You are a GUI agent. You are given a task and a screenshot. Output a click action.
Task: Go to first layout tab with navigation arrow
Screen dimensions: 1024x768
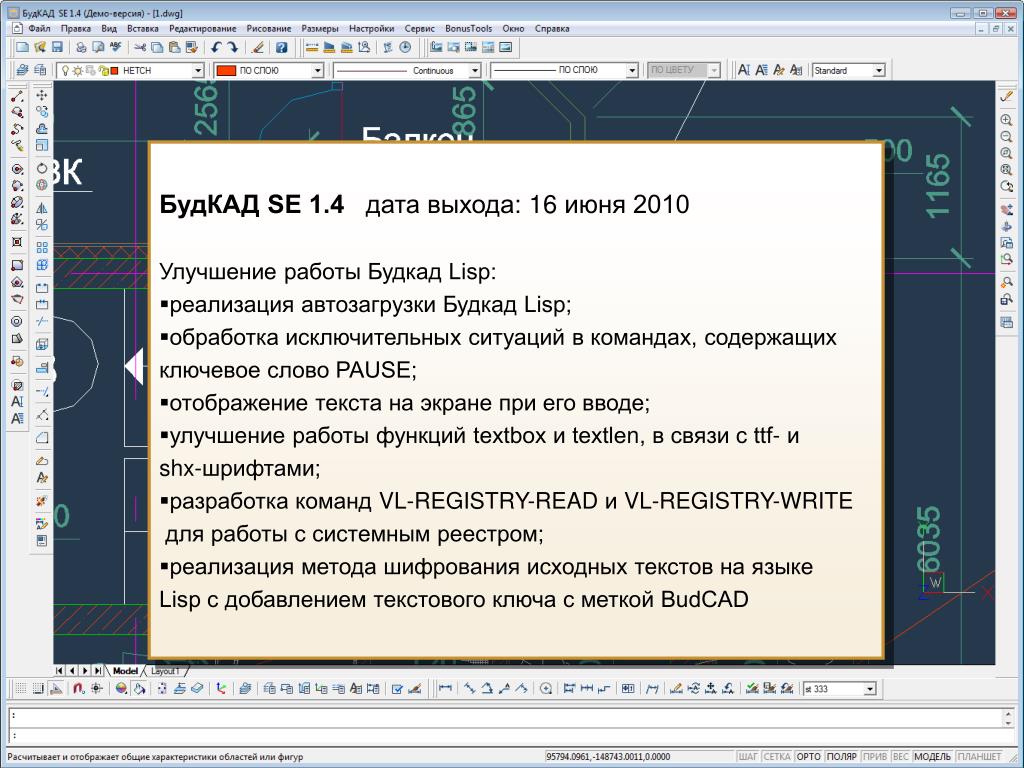[x=59, y=671]
